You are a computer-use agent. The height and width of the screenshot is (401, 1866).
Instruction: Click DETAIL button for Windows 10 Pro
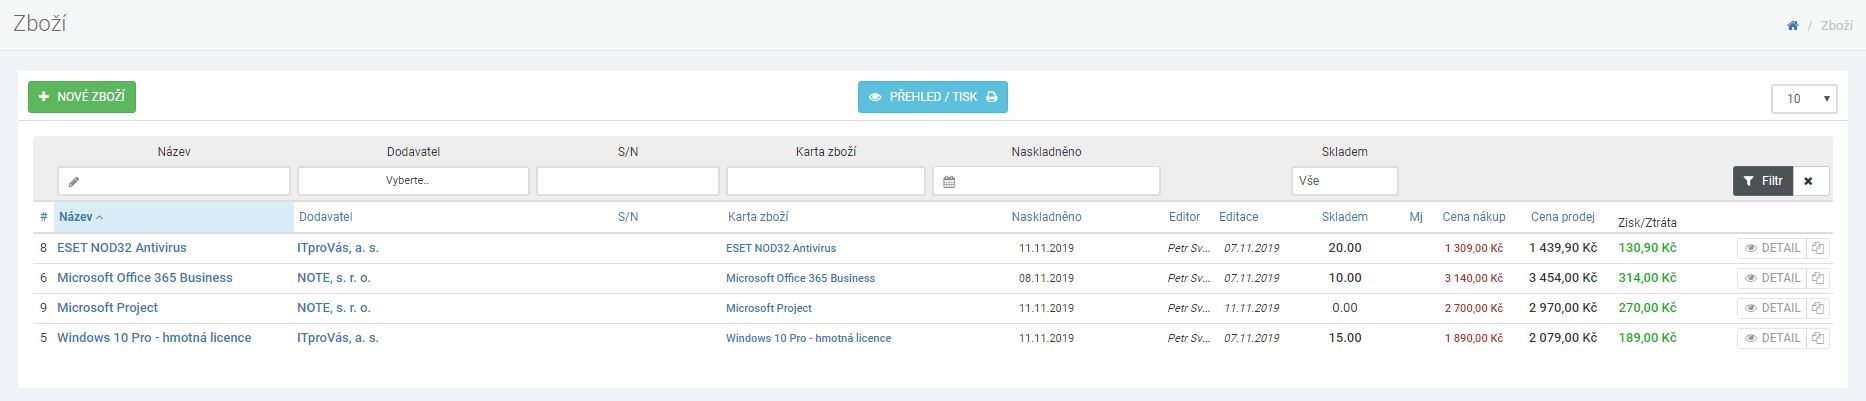pos(1772,338)
